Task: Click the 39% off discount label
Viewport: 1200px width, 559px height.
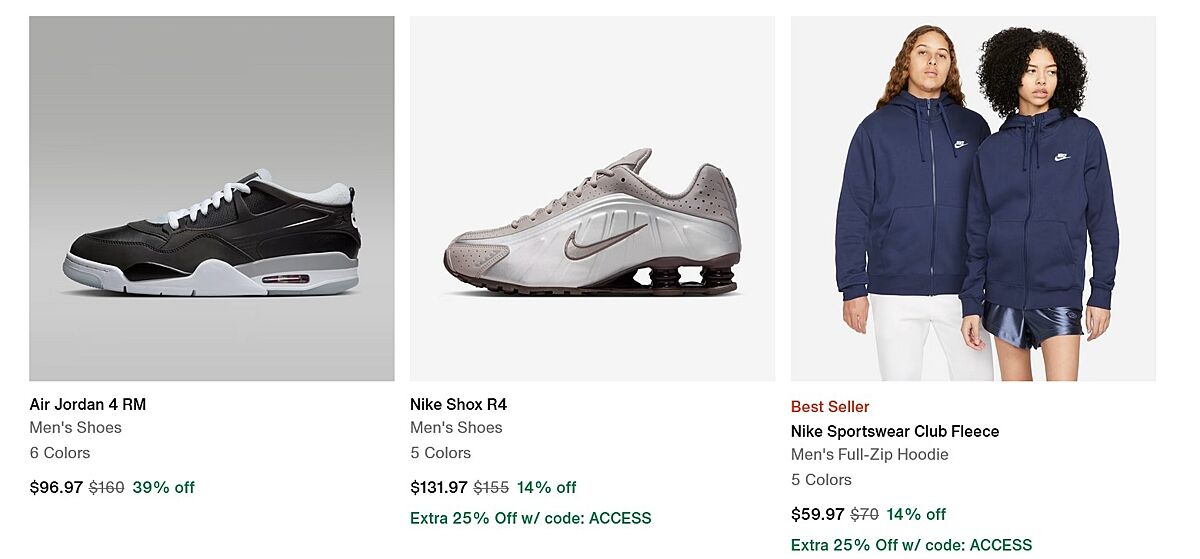Action: [164, 488]
